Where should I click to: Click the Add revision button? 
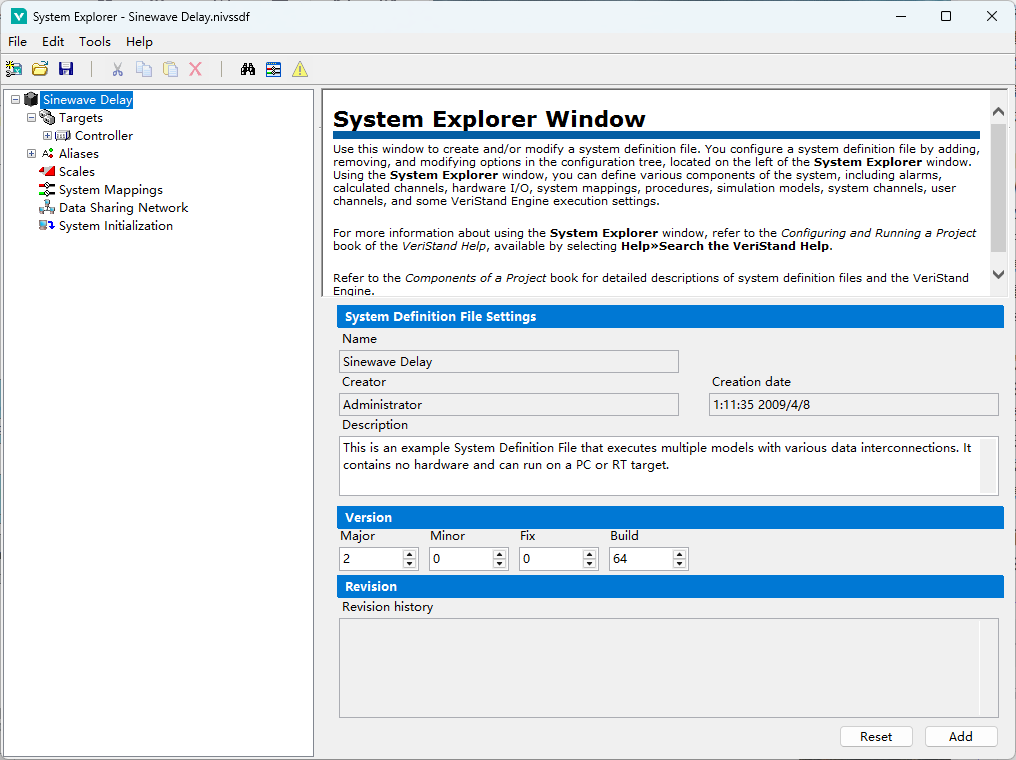(961, 737)
